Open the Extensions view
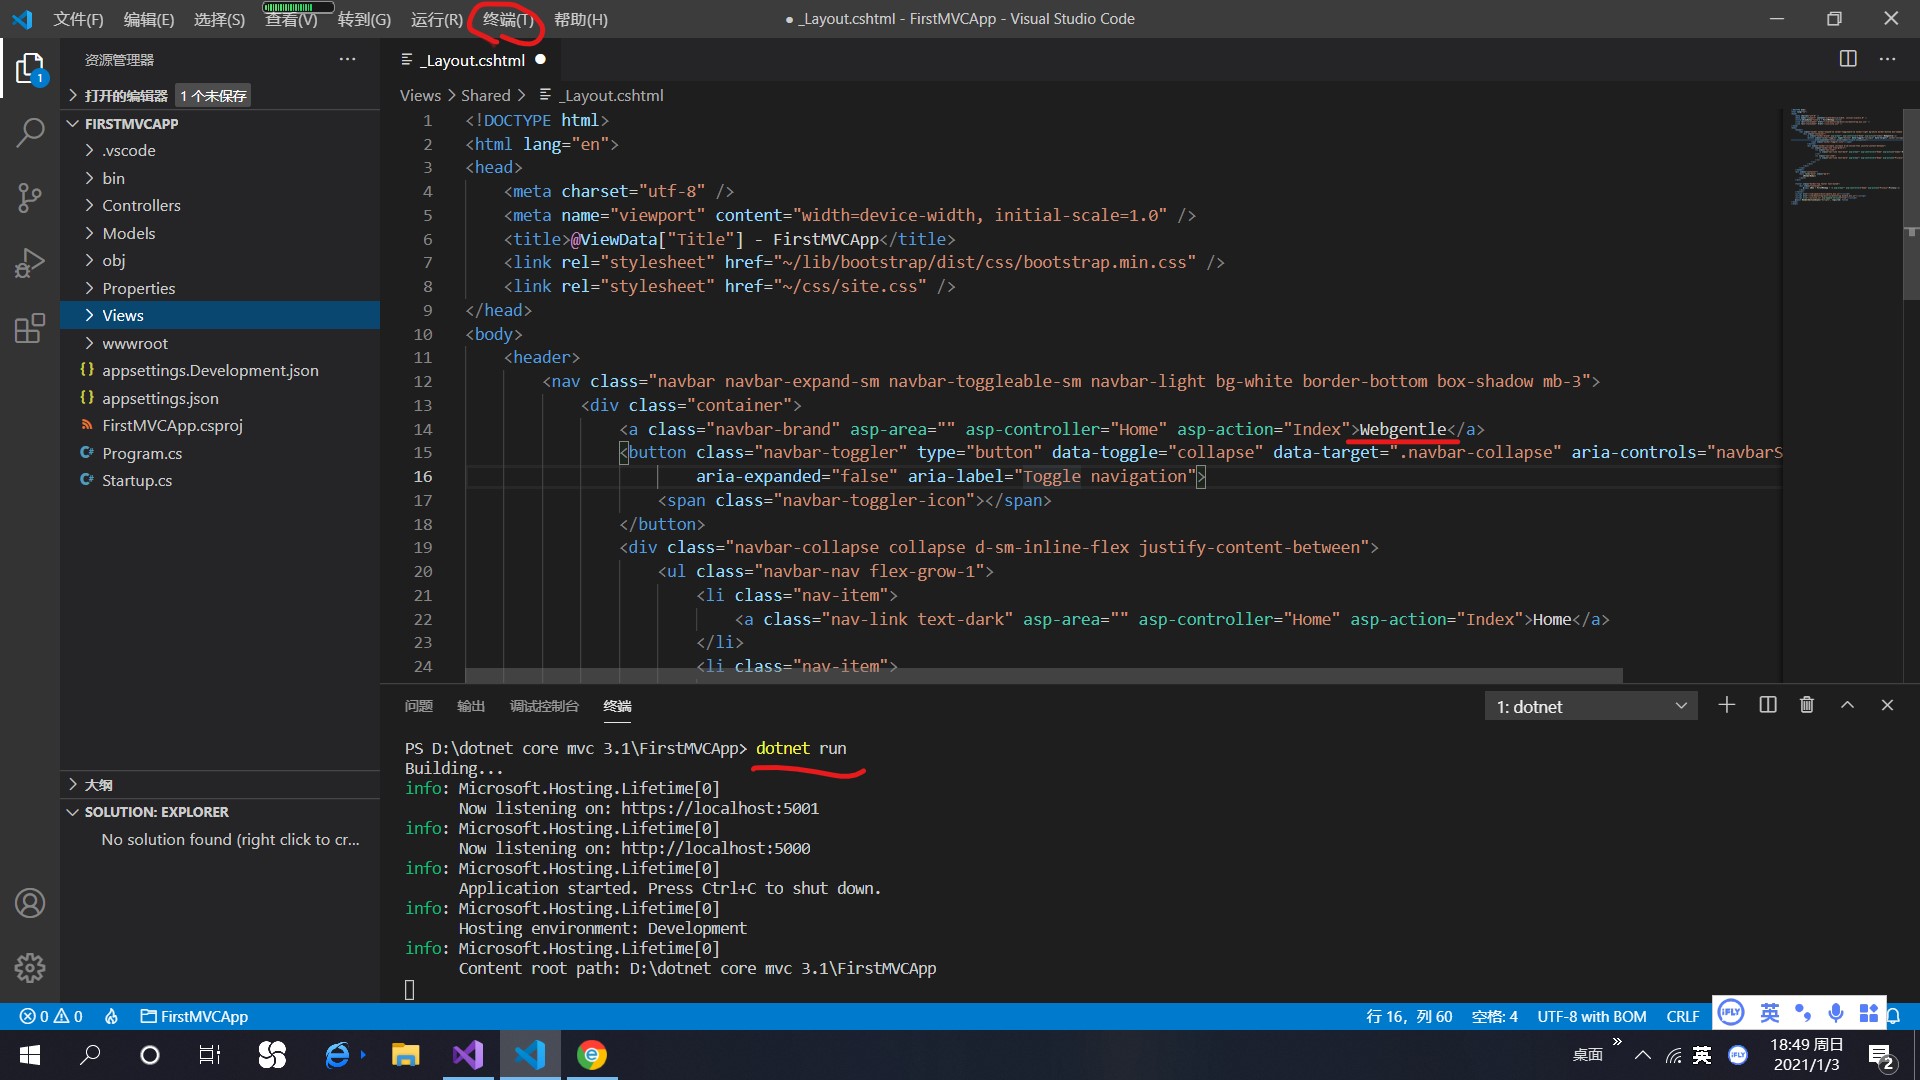This screenshot has height=1080, width=1920. pyautogui.click(x=30, y=328)
